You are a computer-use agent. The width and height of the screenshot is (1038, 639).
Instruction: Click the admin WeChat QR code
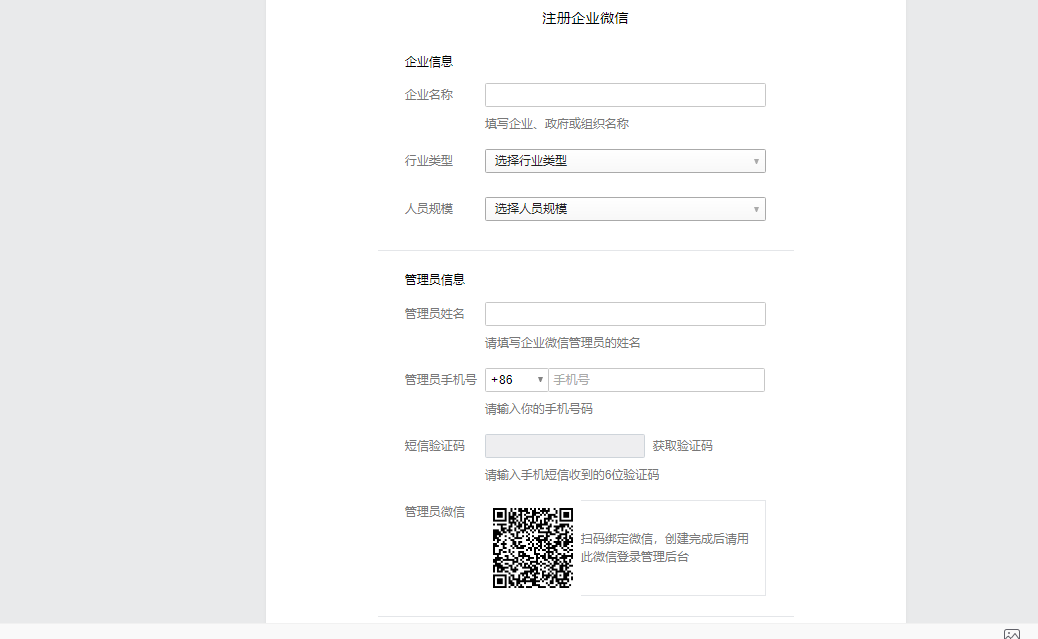[x=533, y=547]
